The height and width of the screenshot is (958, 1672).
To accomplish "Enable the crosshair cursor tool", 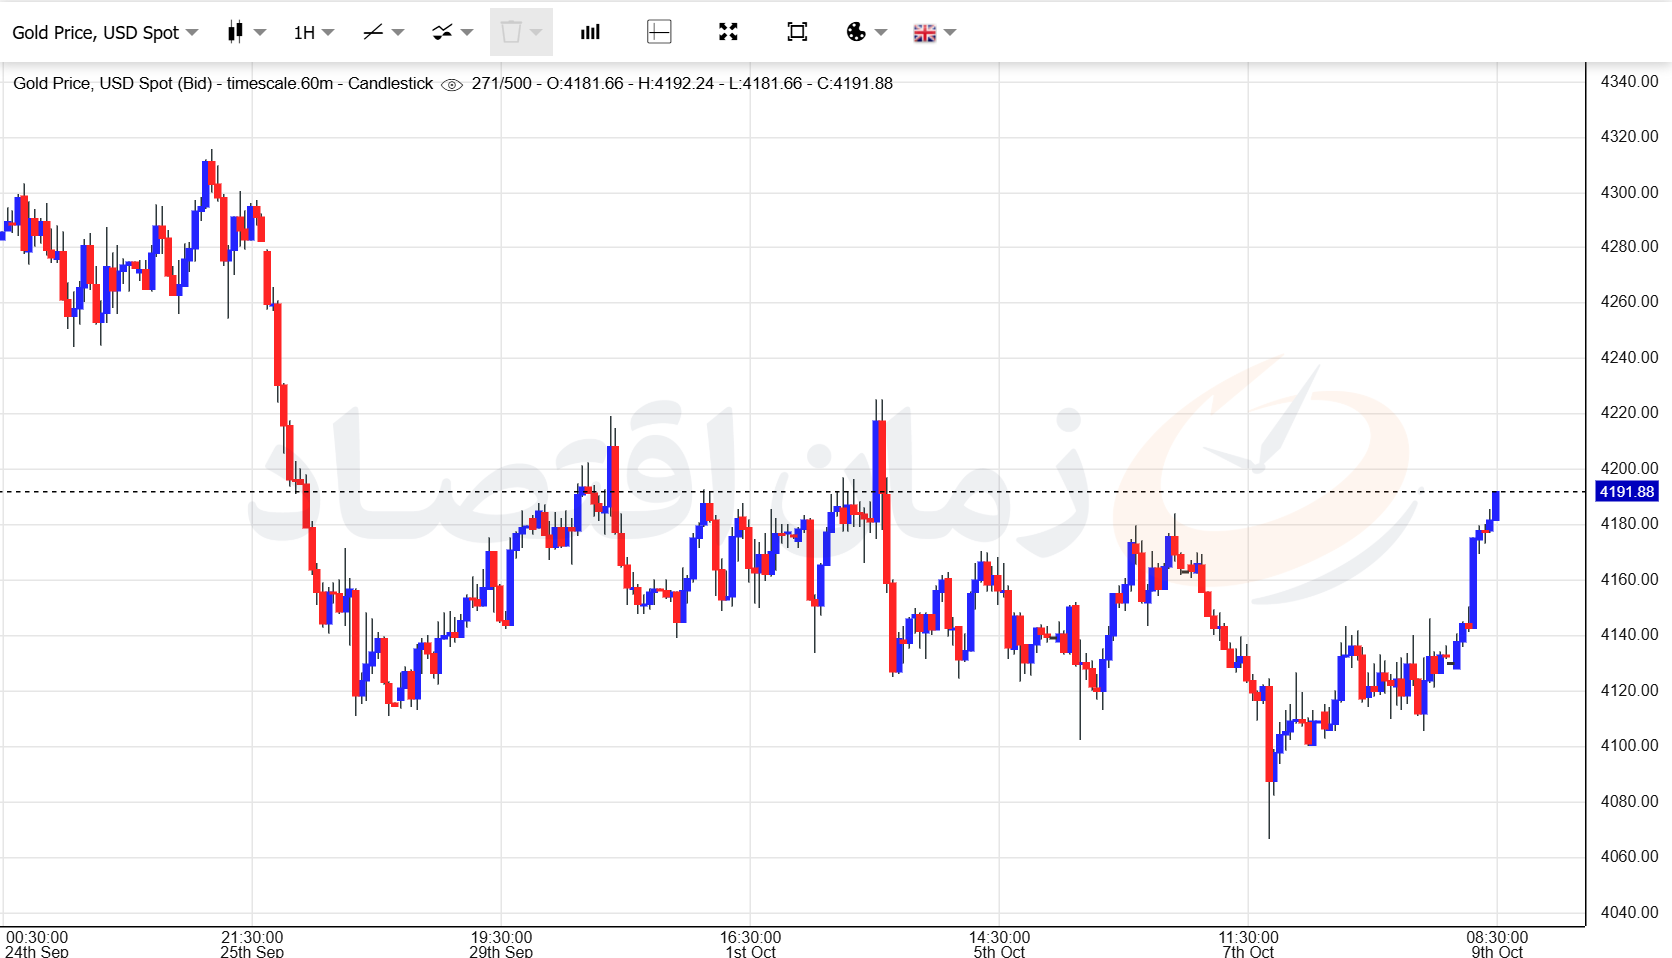I will 659,33.
